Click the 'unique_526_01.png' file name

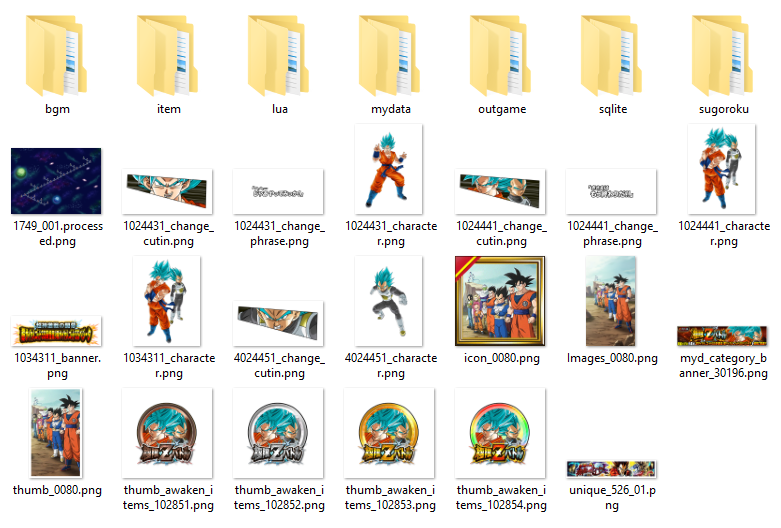[x=612, y=498]
